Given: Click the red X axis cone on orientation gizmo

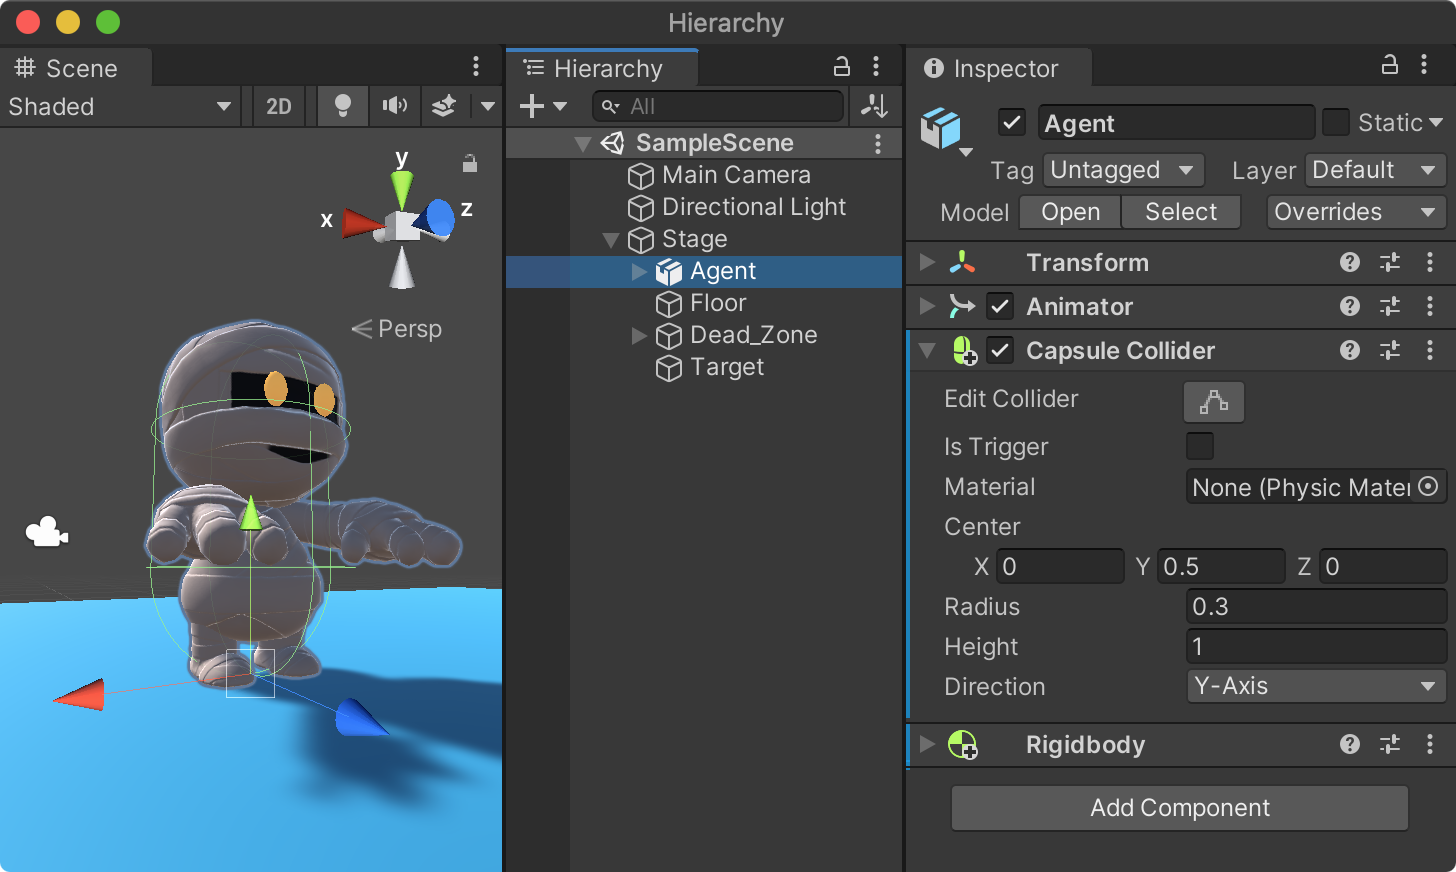Looking at the screenshot, I should pos(363,223).
